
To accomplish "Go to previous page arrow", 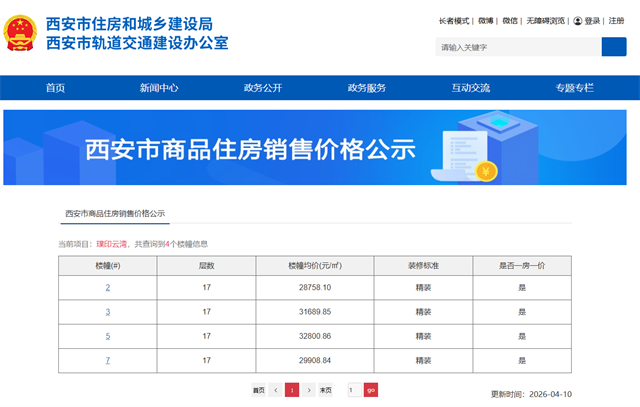I will pyautogui.click(x=275, y=390).
